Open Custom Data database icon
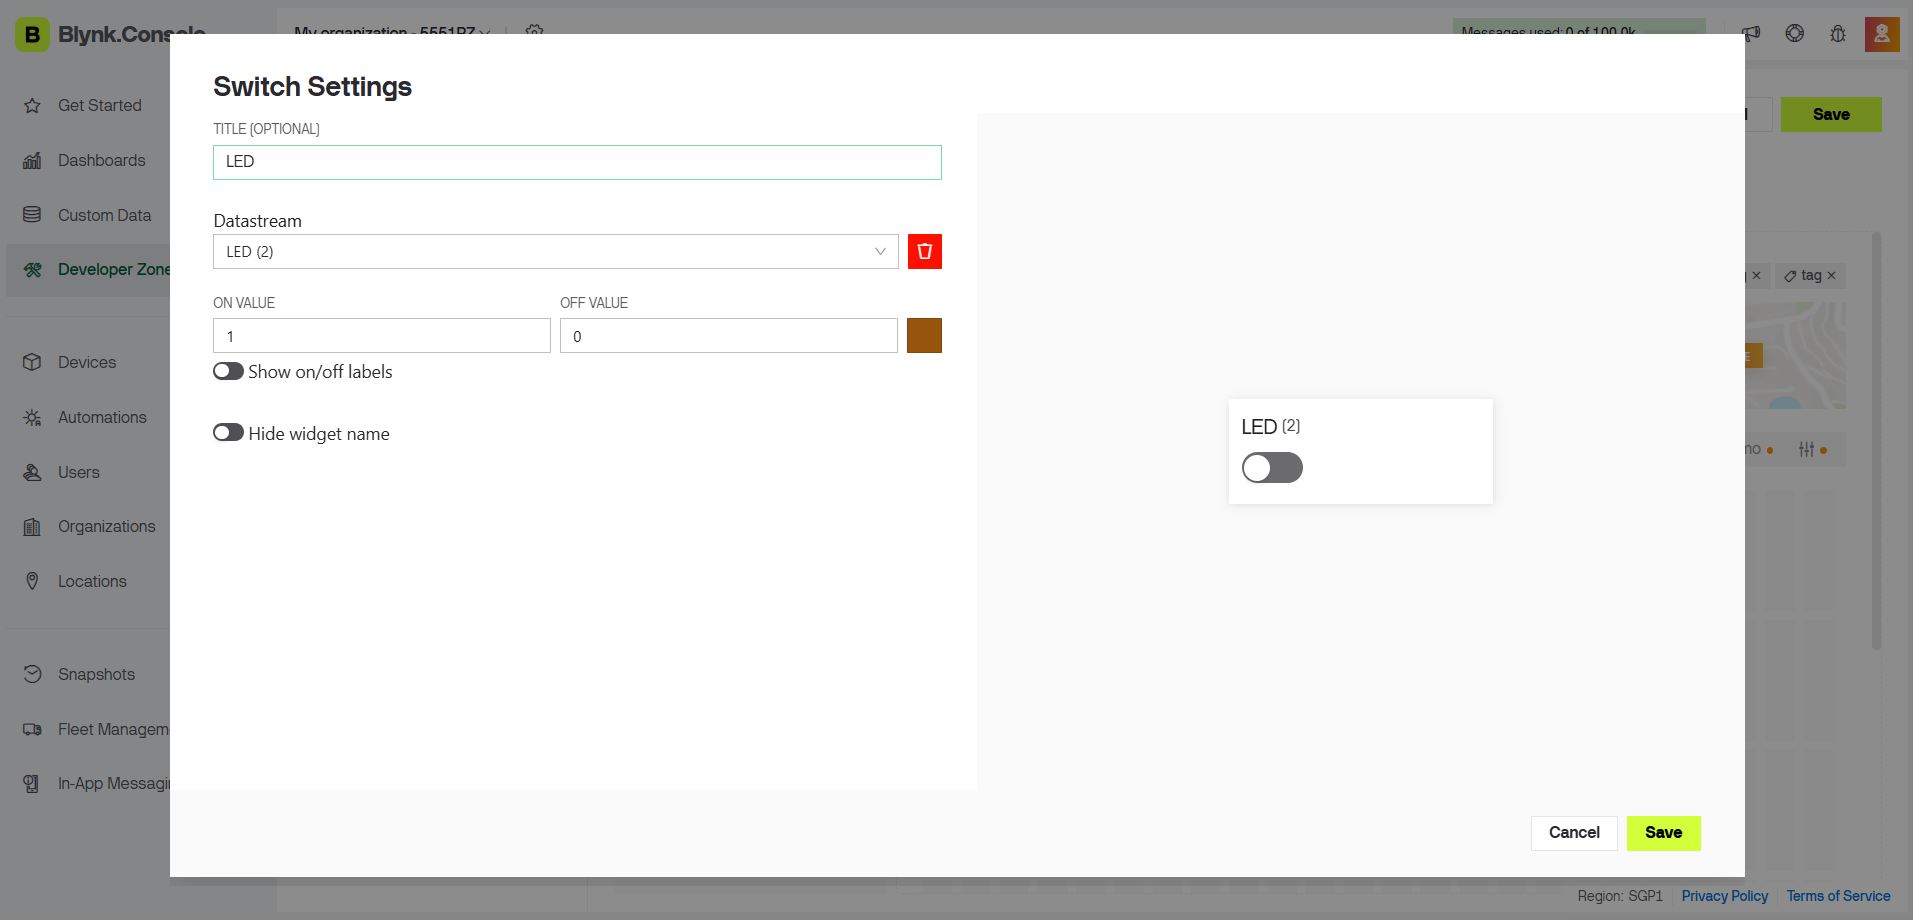The width and height of the screenshot is (1913, 920). pos(32,215)
